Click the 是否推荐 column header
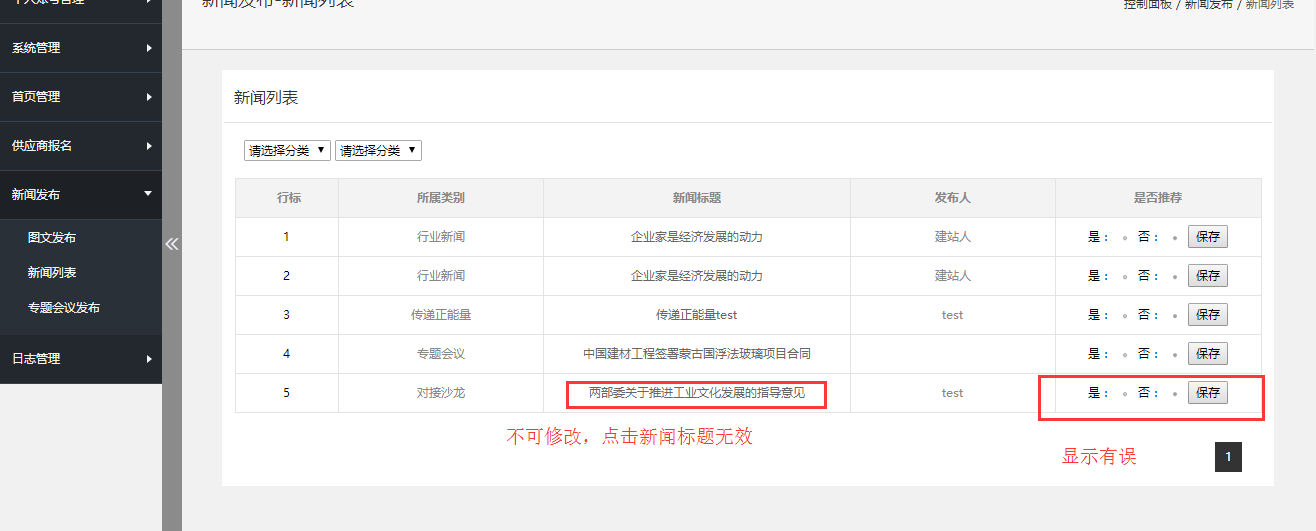The image size is (1316, 531). point(1158,198)
